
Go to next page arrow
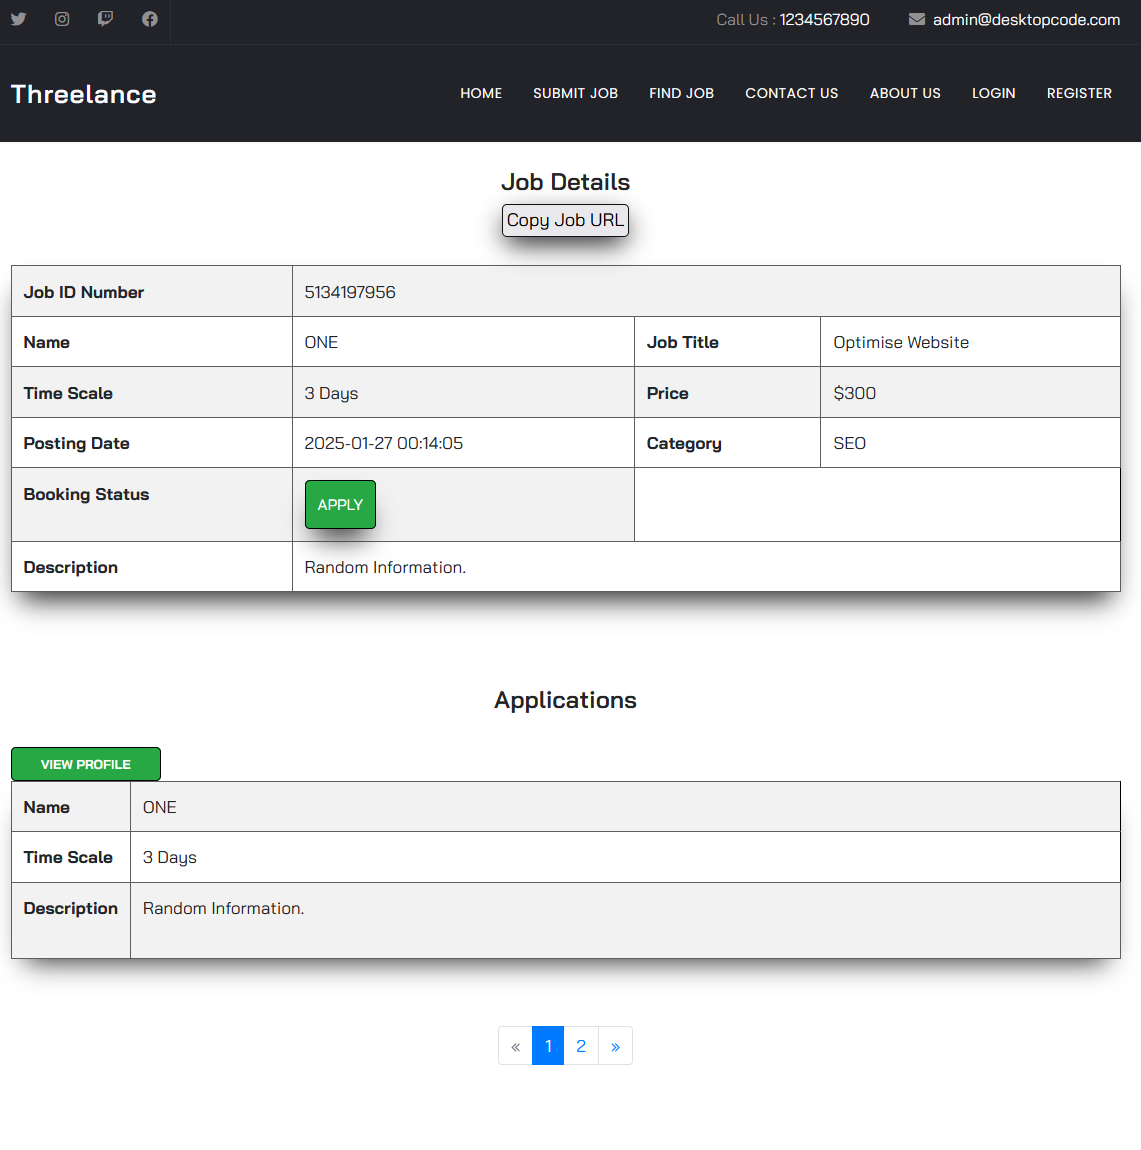(x=615, y=1046)
